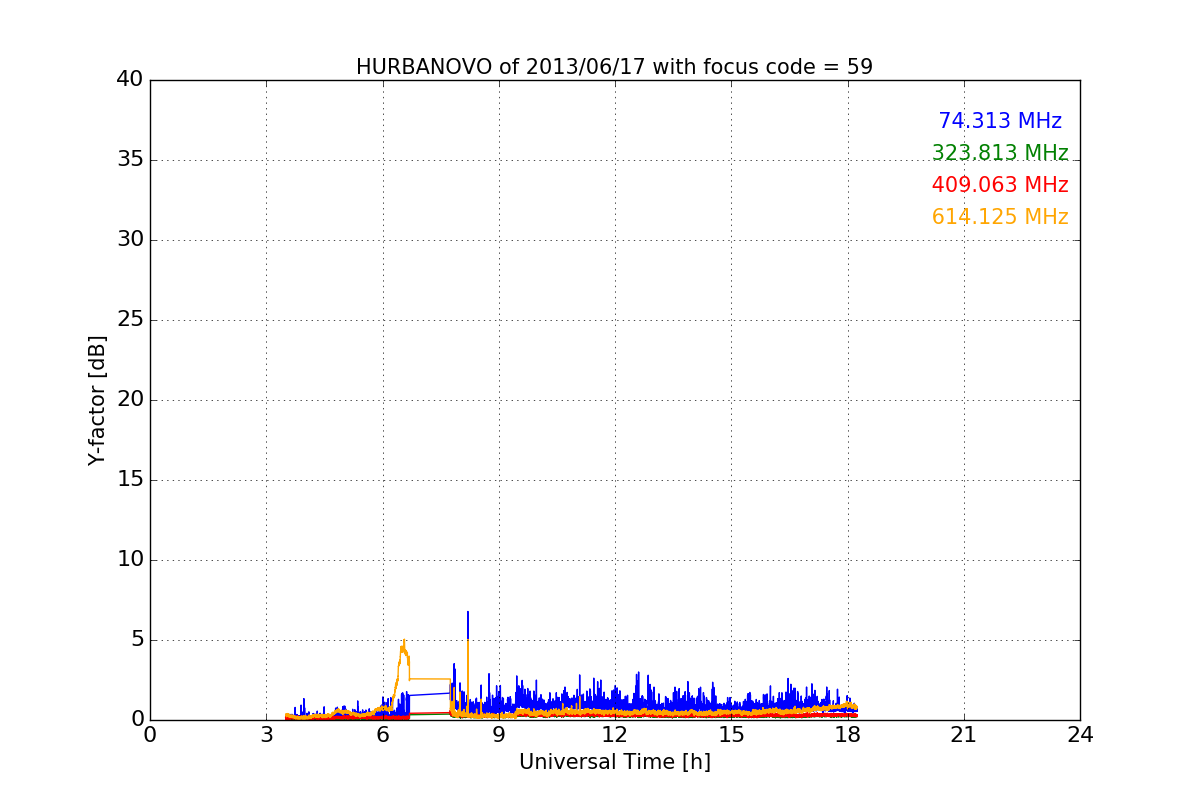This screenshot has width=1200, height=800.
Task: Click the y-axis tick label 40
Action: pyautogui.click(x=130, y=80)
